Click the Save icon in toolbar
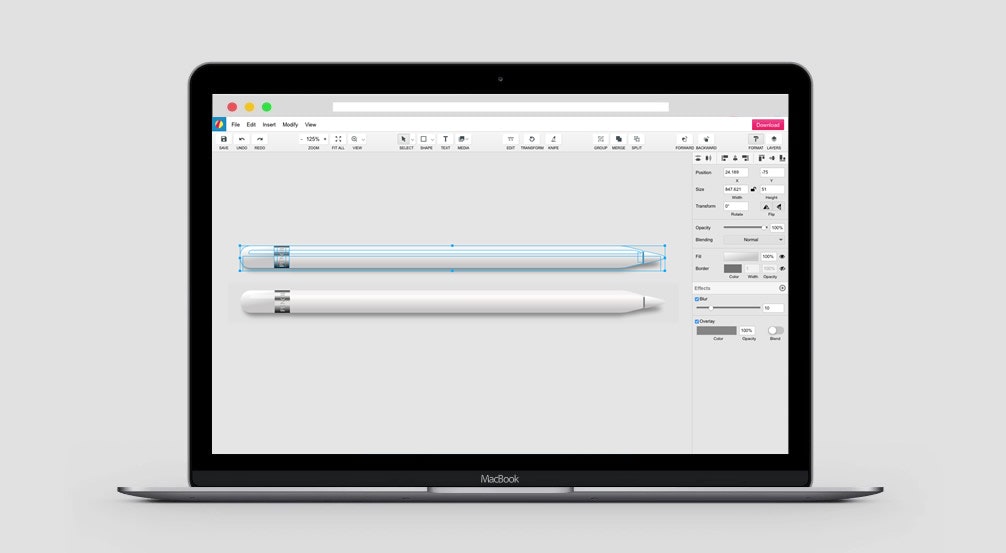The height and width of the screenshot is (553, 1006). (x=224, y=139)
